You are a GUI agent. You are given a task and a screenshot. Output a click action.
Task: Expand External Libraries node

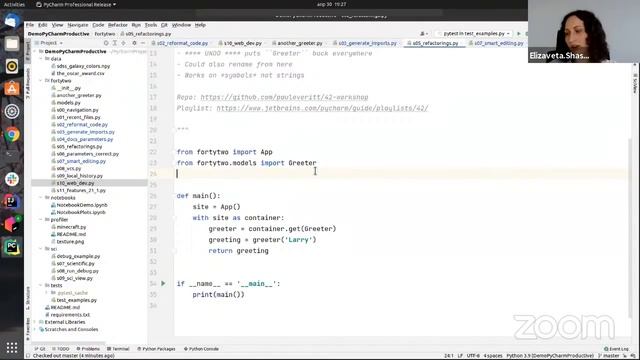35,322
